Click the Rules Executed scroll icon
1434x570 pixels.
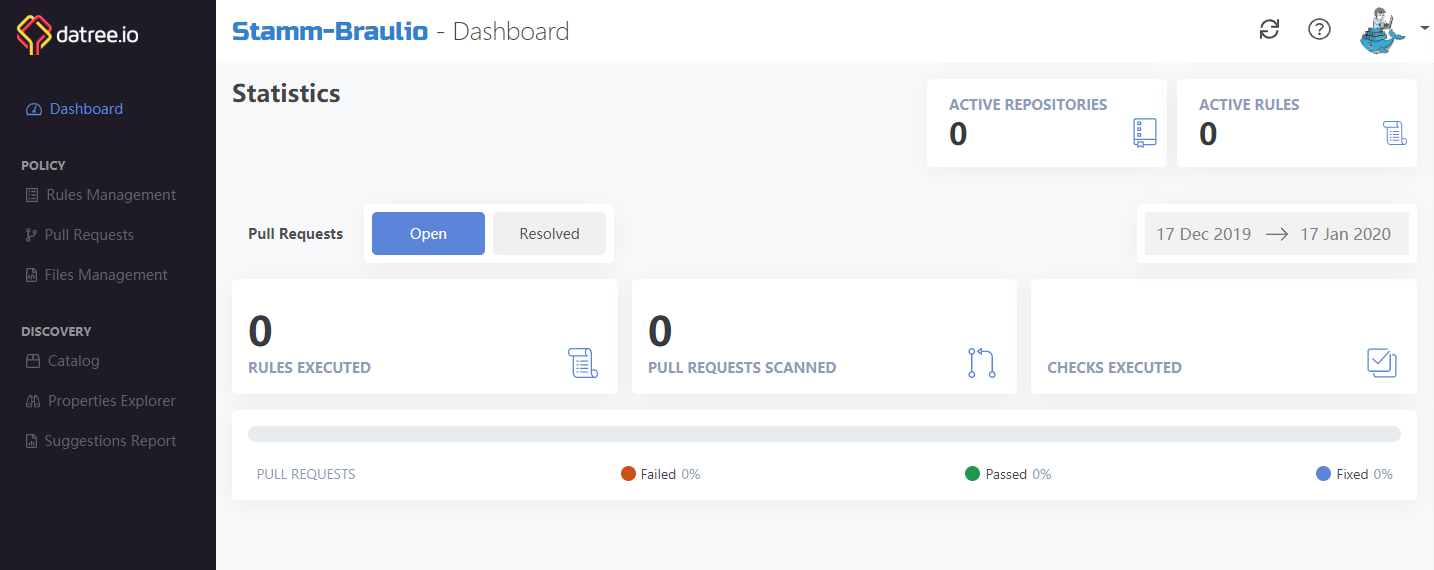point(582,362)
